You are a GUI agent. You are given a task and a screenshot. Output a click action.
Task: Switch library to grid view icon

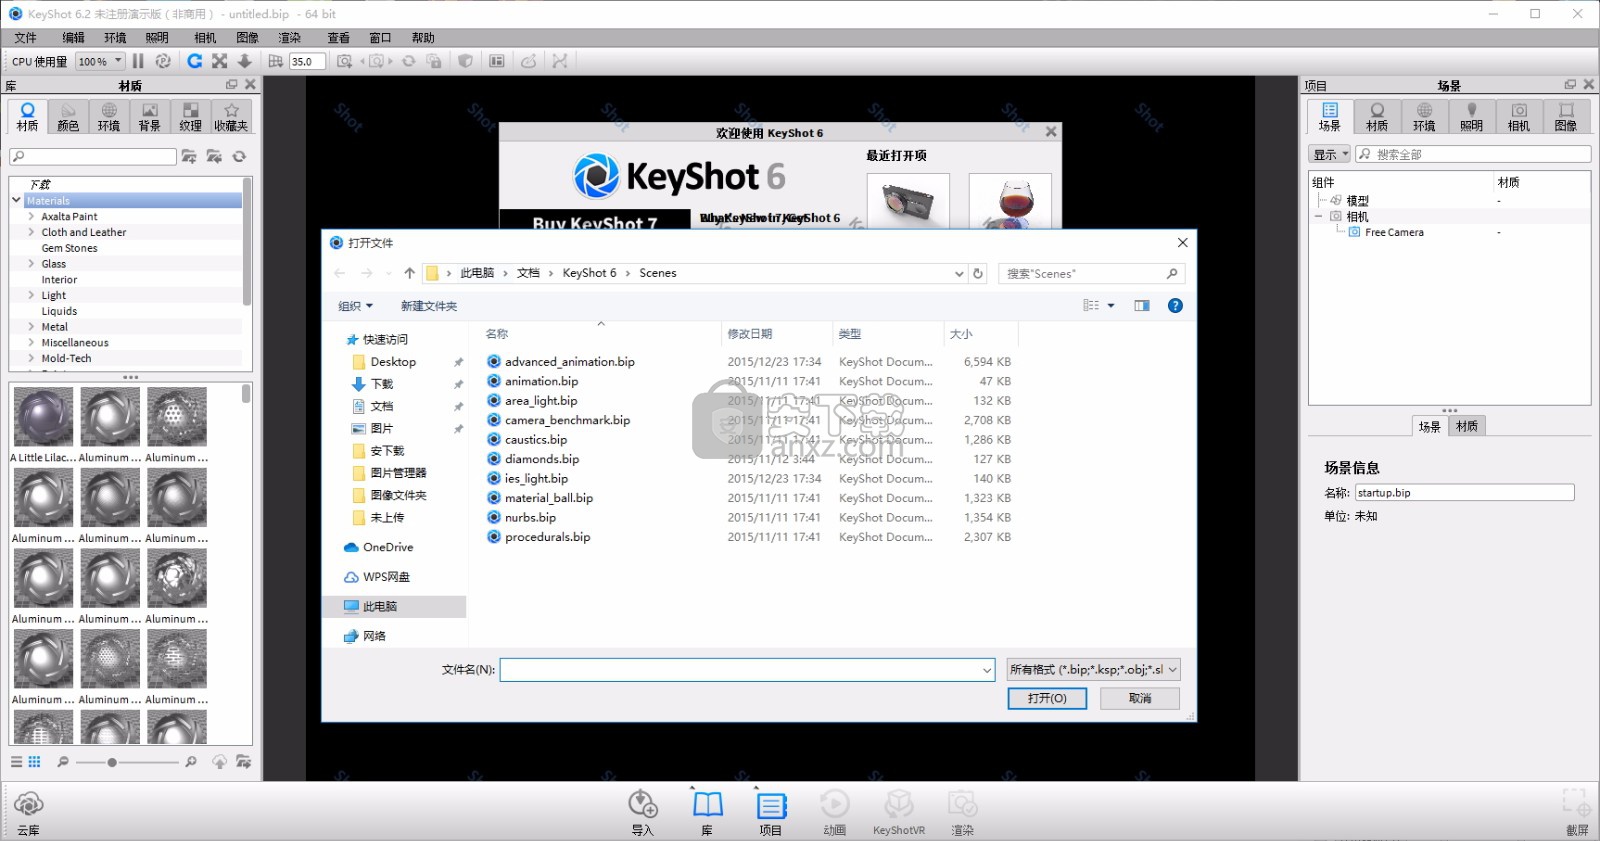pyautogui.click(x=34, y=762)
